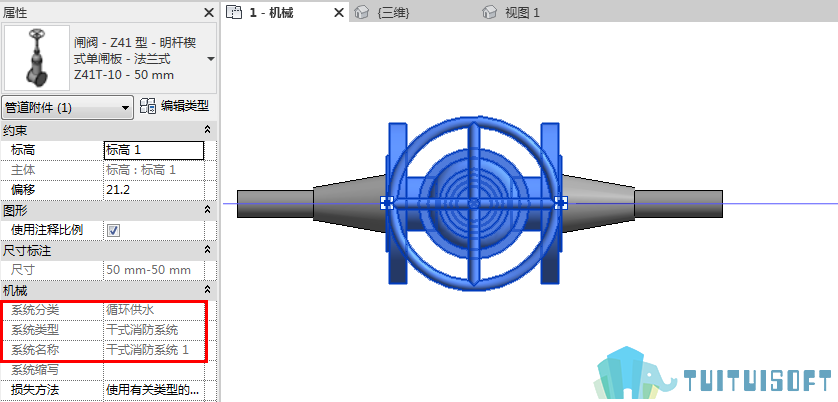The width and height of the screenshot is (838, 402).
Task: Click the empty 系统缩写 value field
Action: click(x=154, y=370)
